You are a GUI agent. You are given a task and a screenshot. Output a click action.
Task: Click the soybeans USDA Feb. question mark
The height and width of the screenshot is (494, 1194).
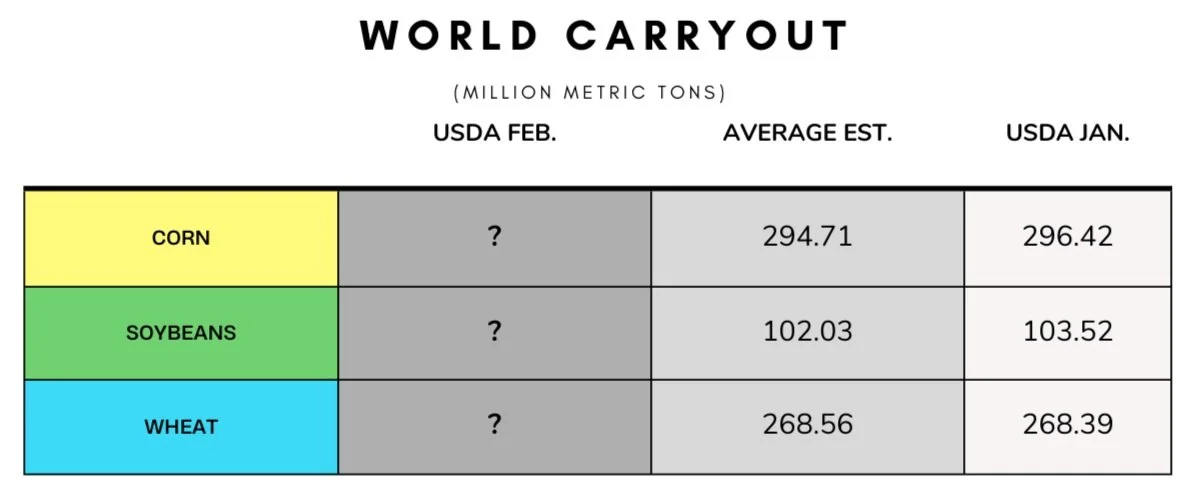[x=495, y=331]
